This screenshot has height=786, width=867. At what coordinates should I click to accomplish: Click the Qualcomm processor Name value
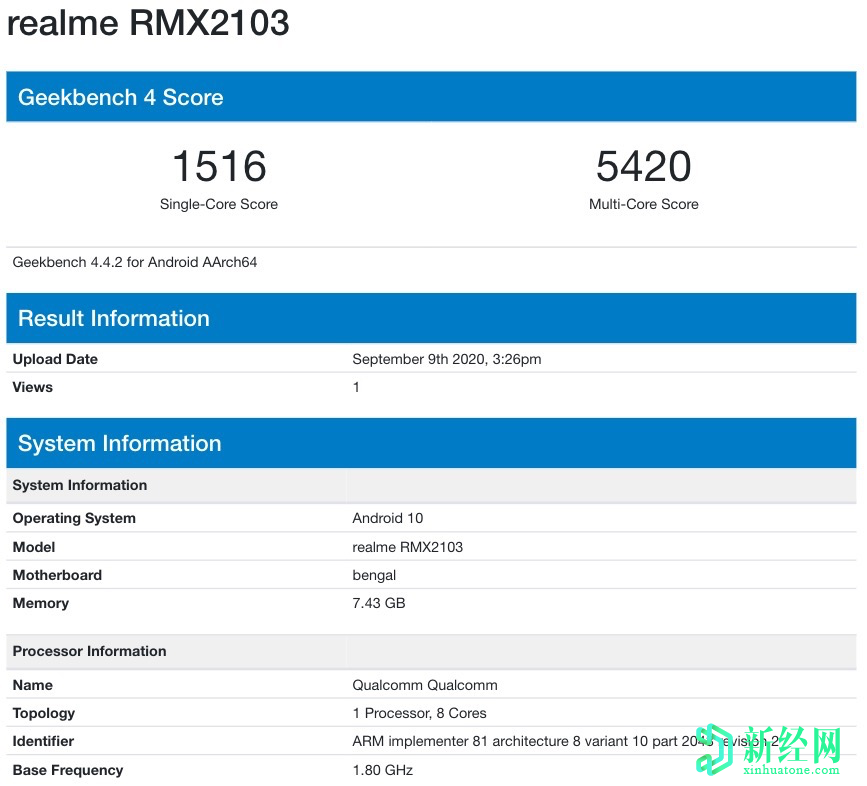(x=424, y=685)
